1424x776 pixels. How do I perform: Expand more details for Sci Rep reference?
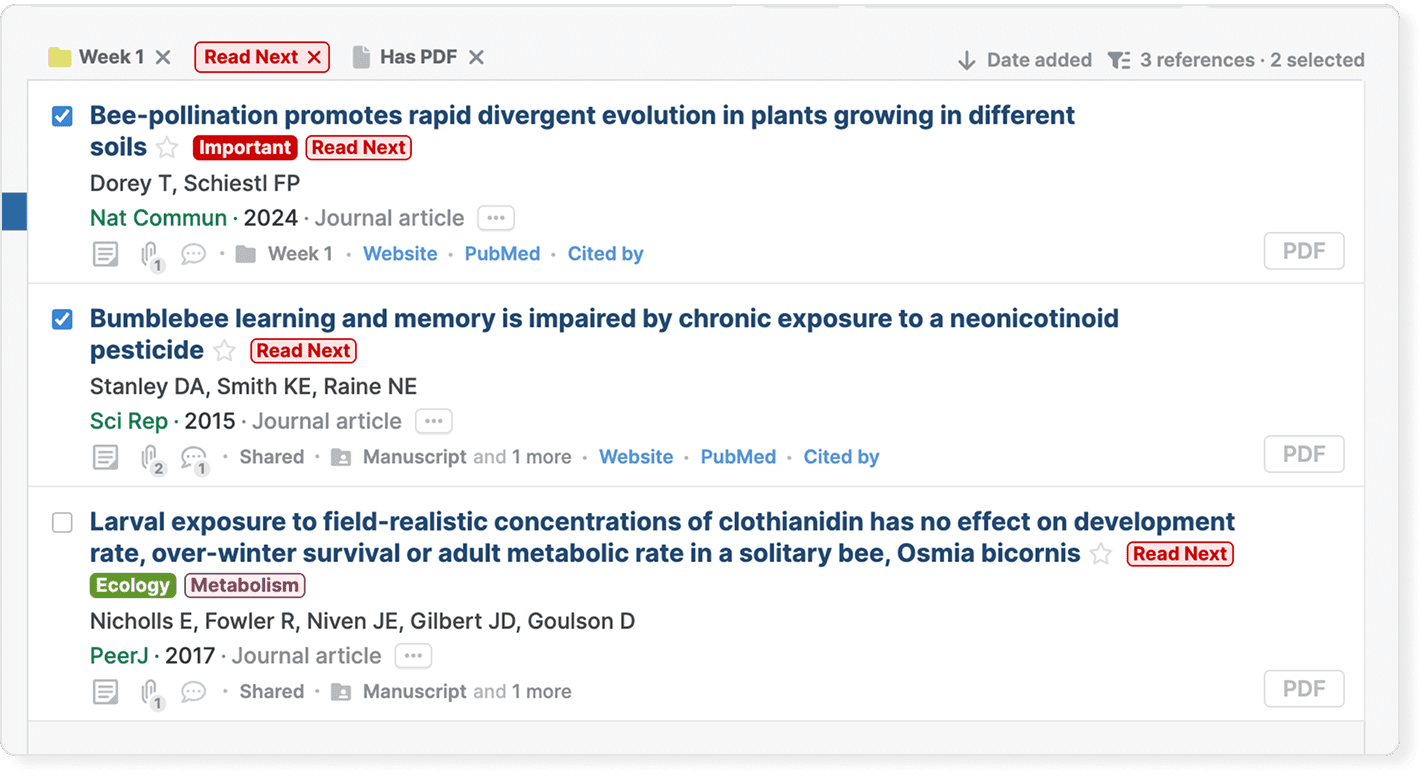tap(434, 421)
